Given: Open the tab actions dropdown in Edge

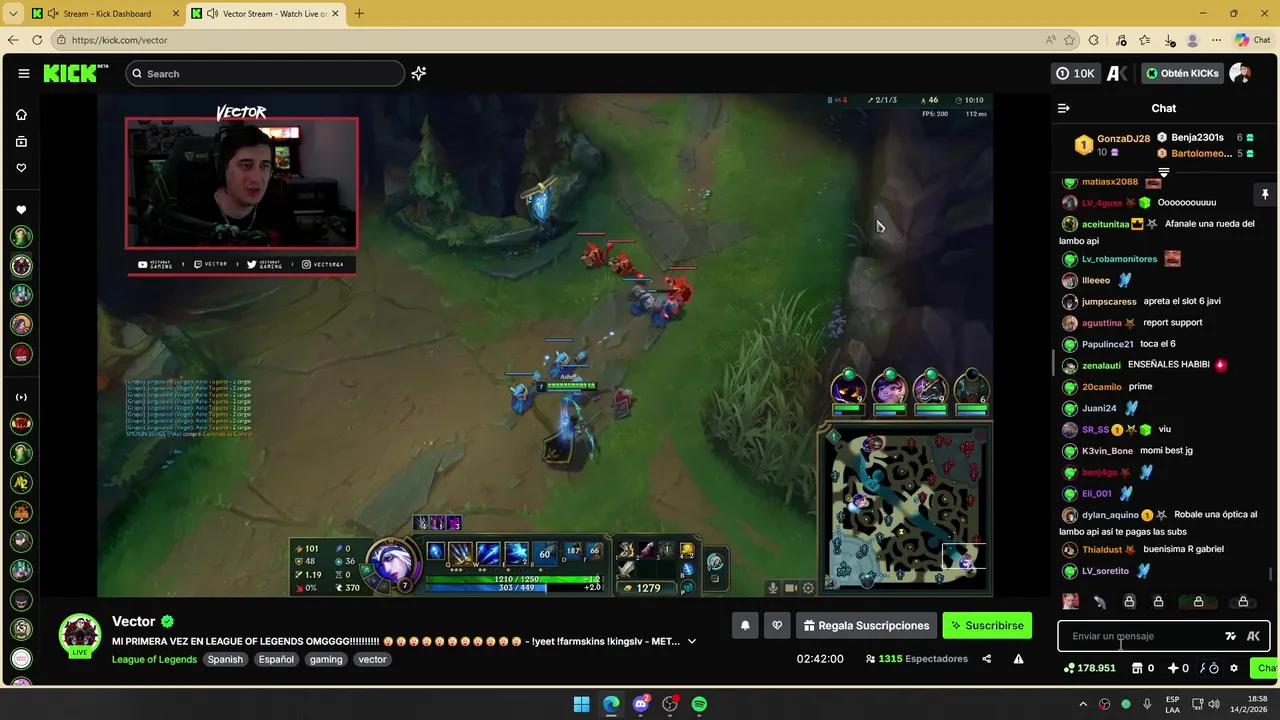Looking at the screenshot, I should coord(12,14).
